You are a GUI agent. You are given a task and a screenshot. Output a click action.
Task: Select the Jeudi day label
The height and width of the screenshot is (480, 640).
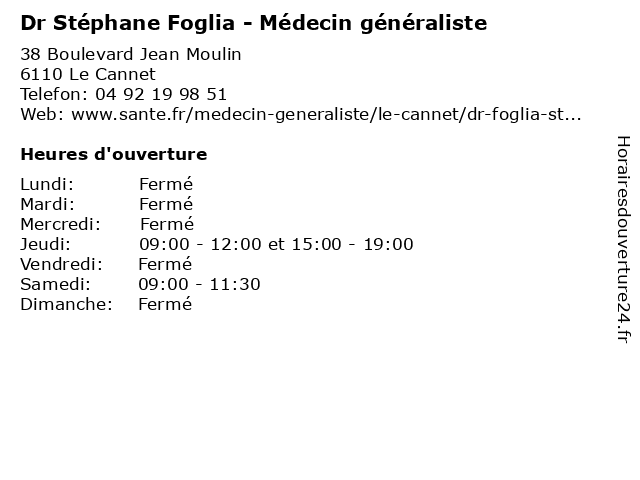[45, 244]
